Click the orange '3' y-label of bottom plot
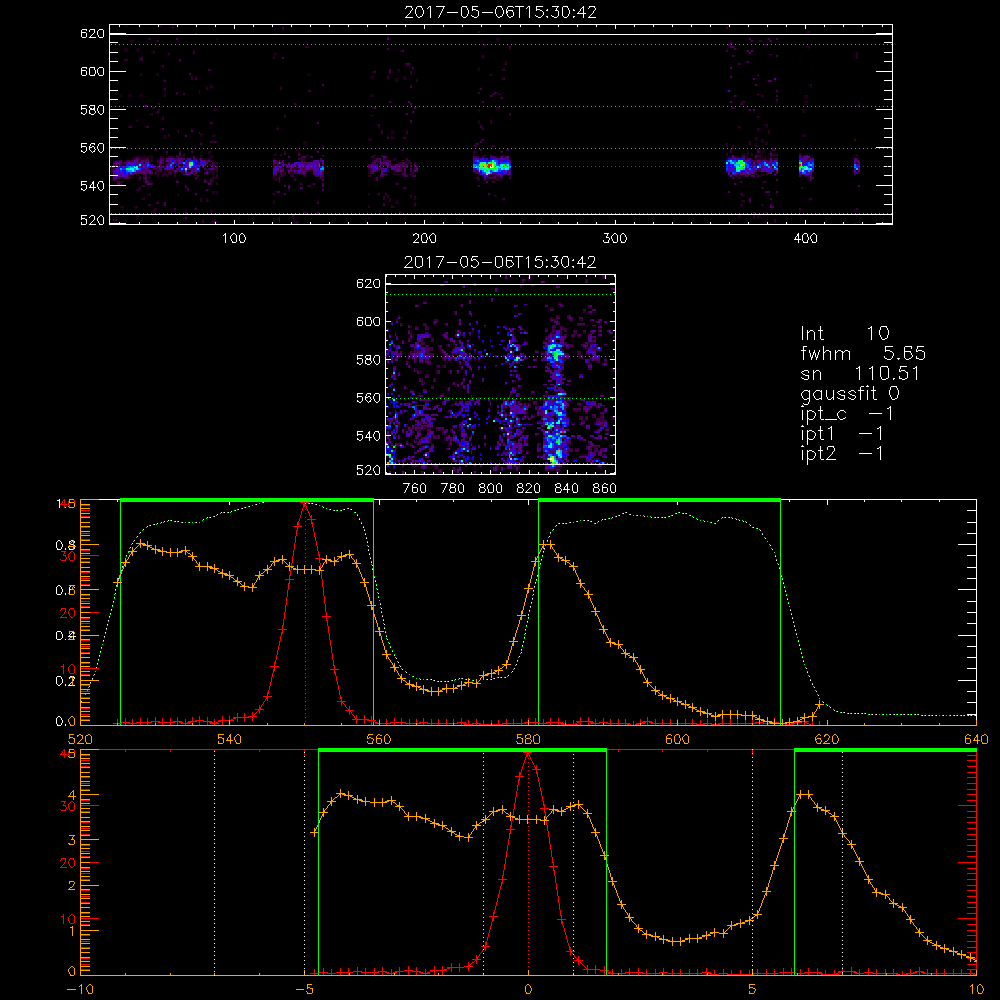This screenshot has width=1000, height=1000. [71, 841]
